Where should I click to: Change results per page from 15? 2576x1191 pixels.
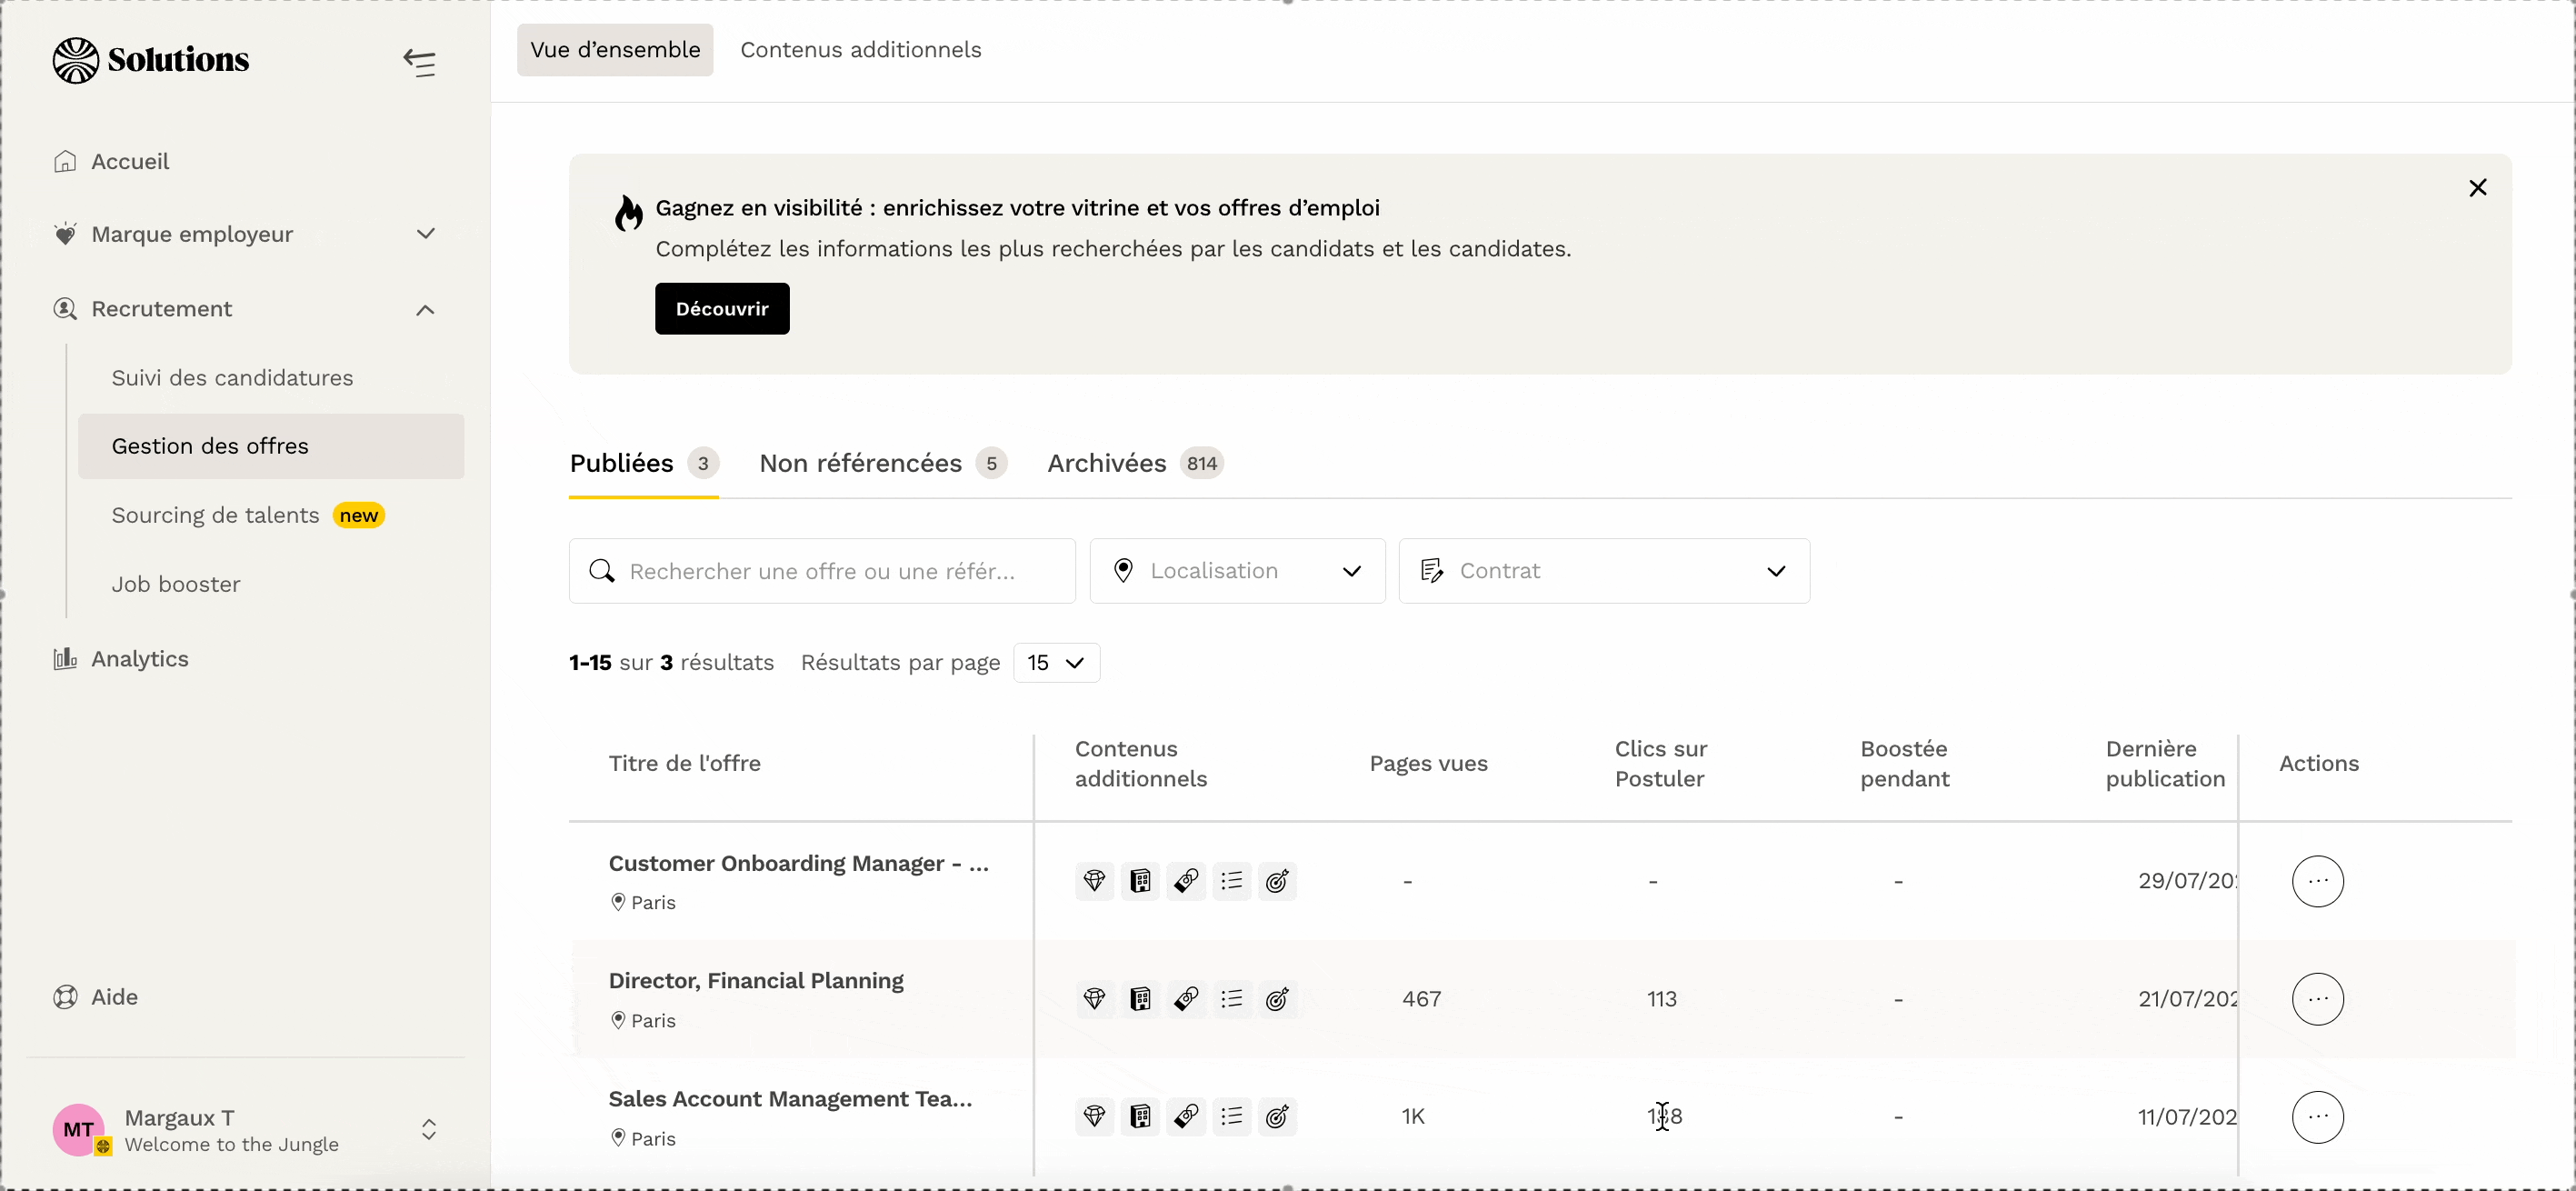click(x=1056, y=663)
